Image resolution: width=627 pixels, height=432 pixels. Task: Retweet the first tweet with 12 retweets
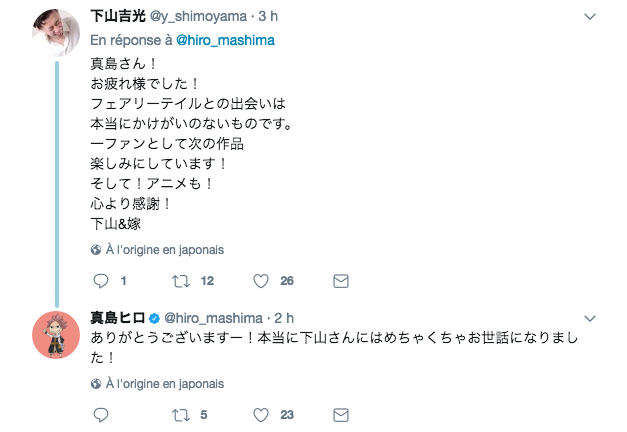click(180, 281)
